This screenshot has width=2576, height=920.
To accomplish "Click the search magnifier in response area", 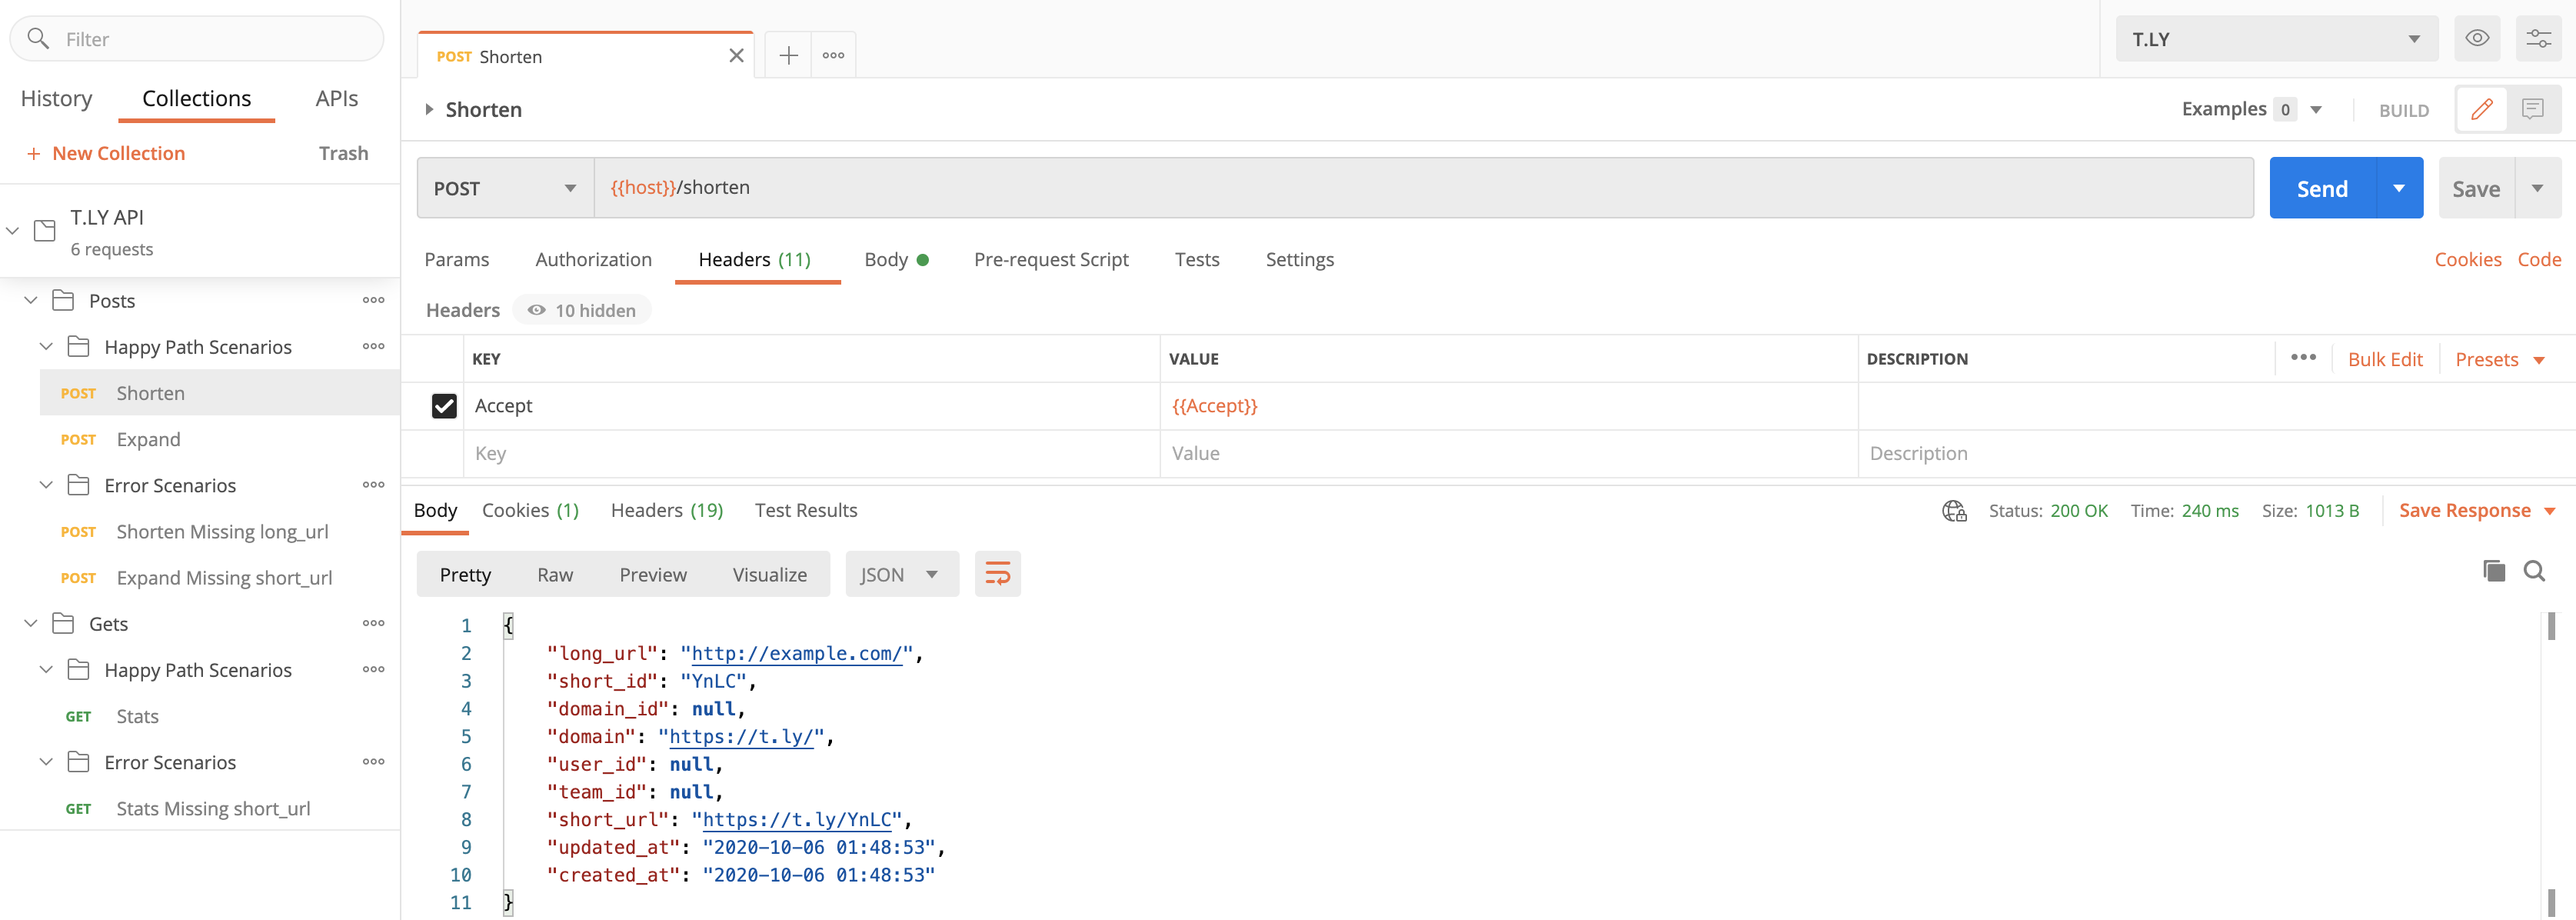I will [x=2534, y=571].
